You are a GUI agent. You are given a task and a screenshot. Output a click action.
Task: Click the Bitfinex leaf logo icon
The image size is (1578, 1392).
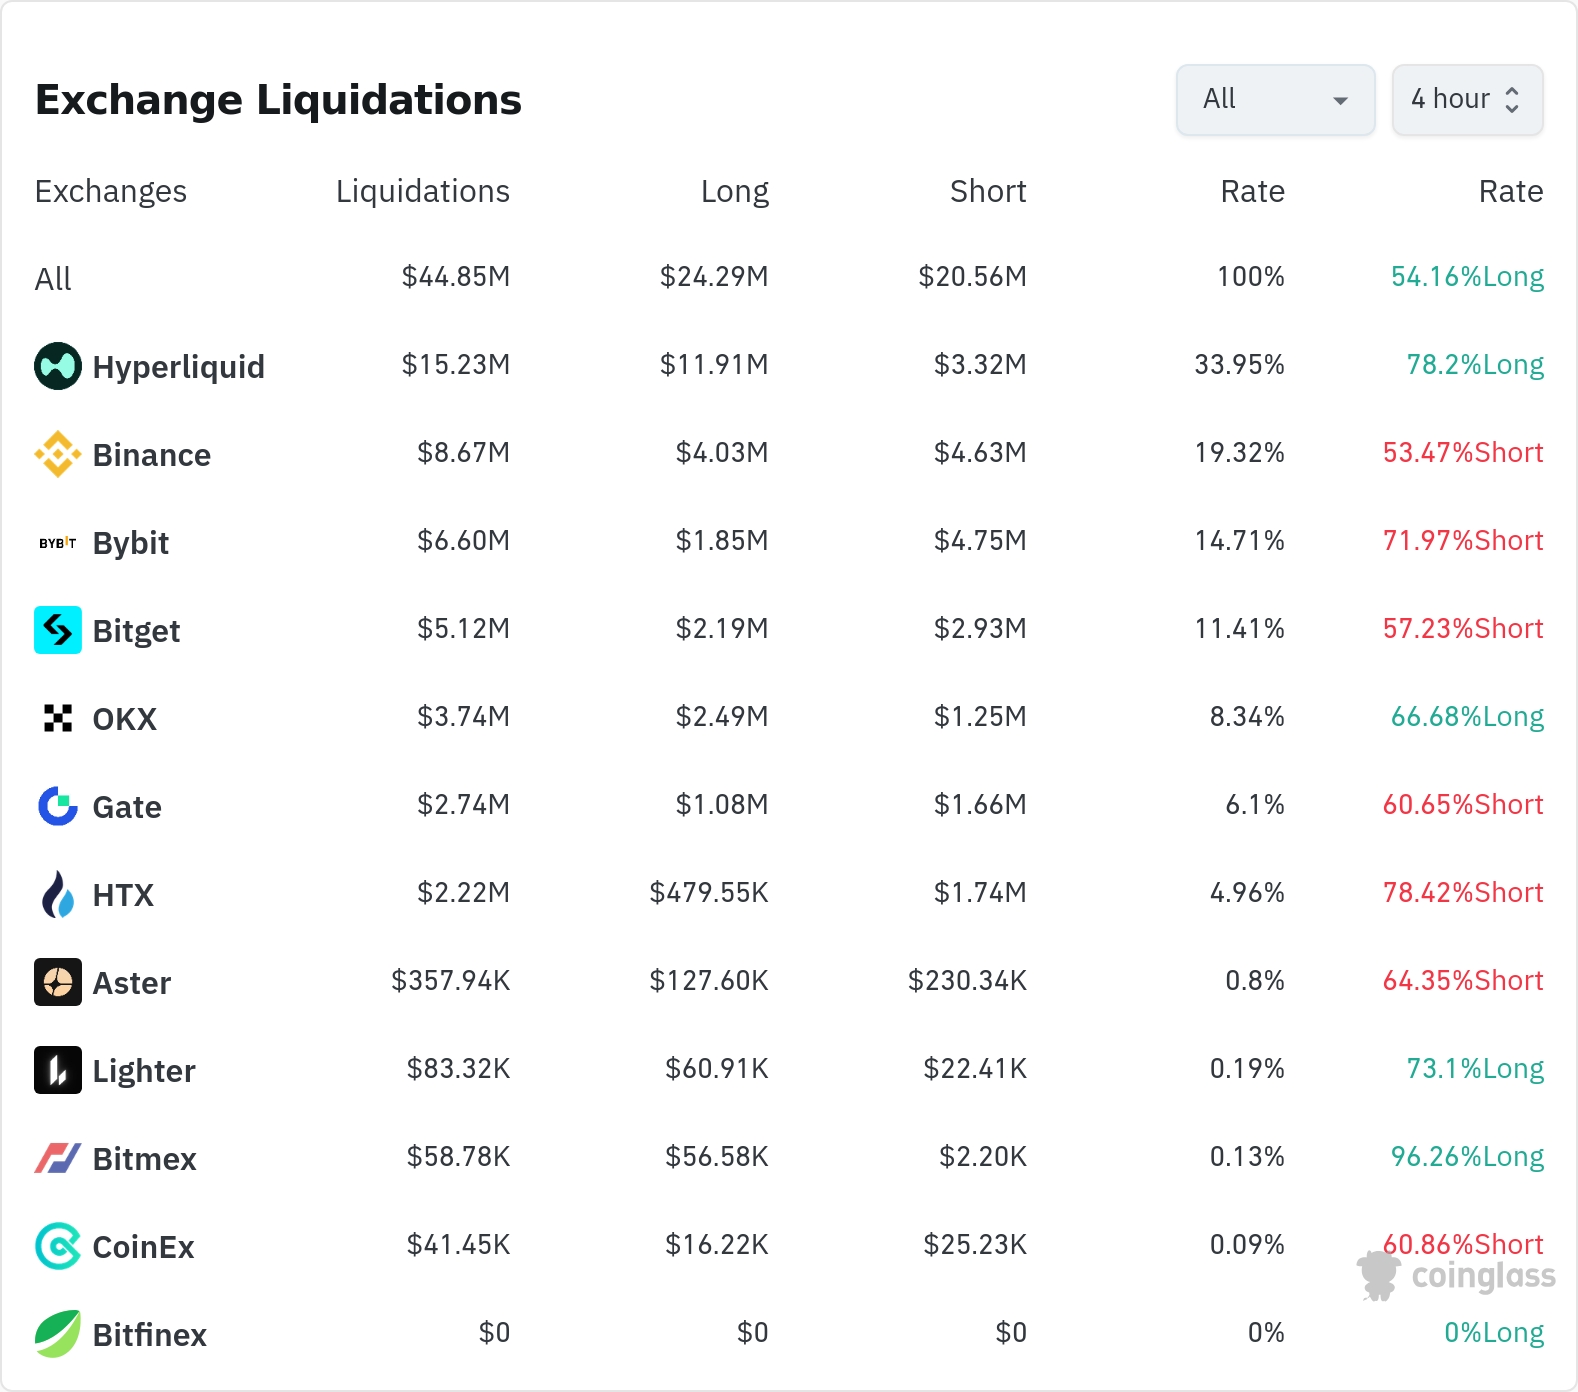pos(58,1334)
